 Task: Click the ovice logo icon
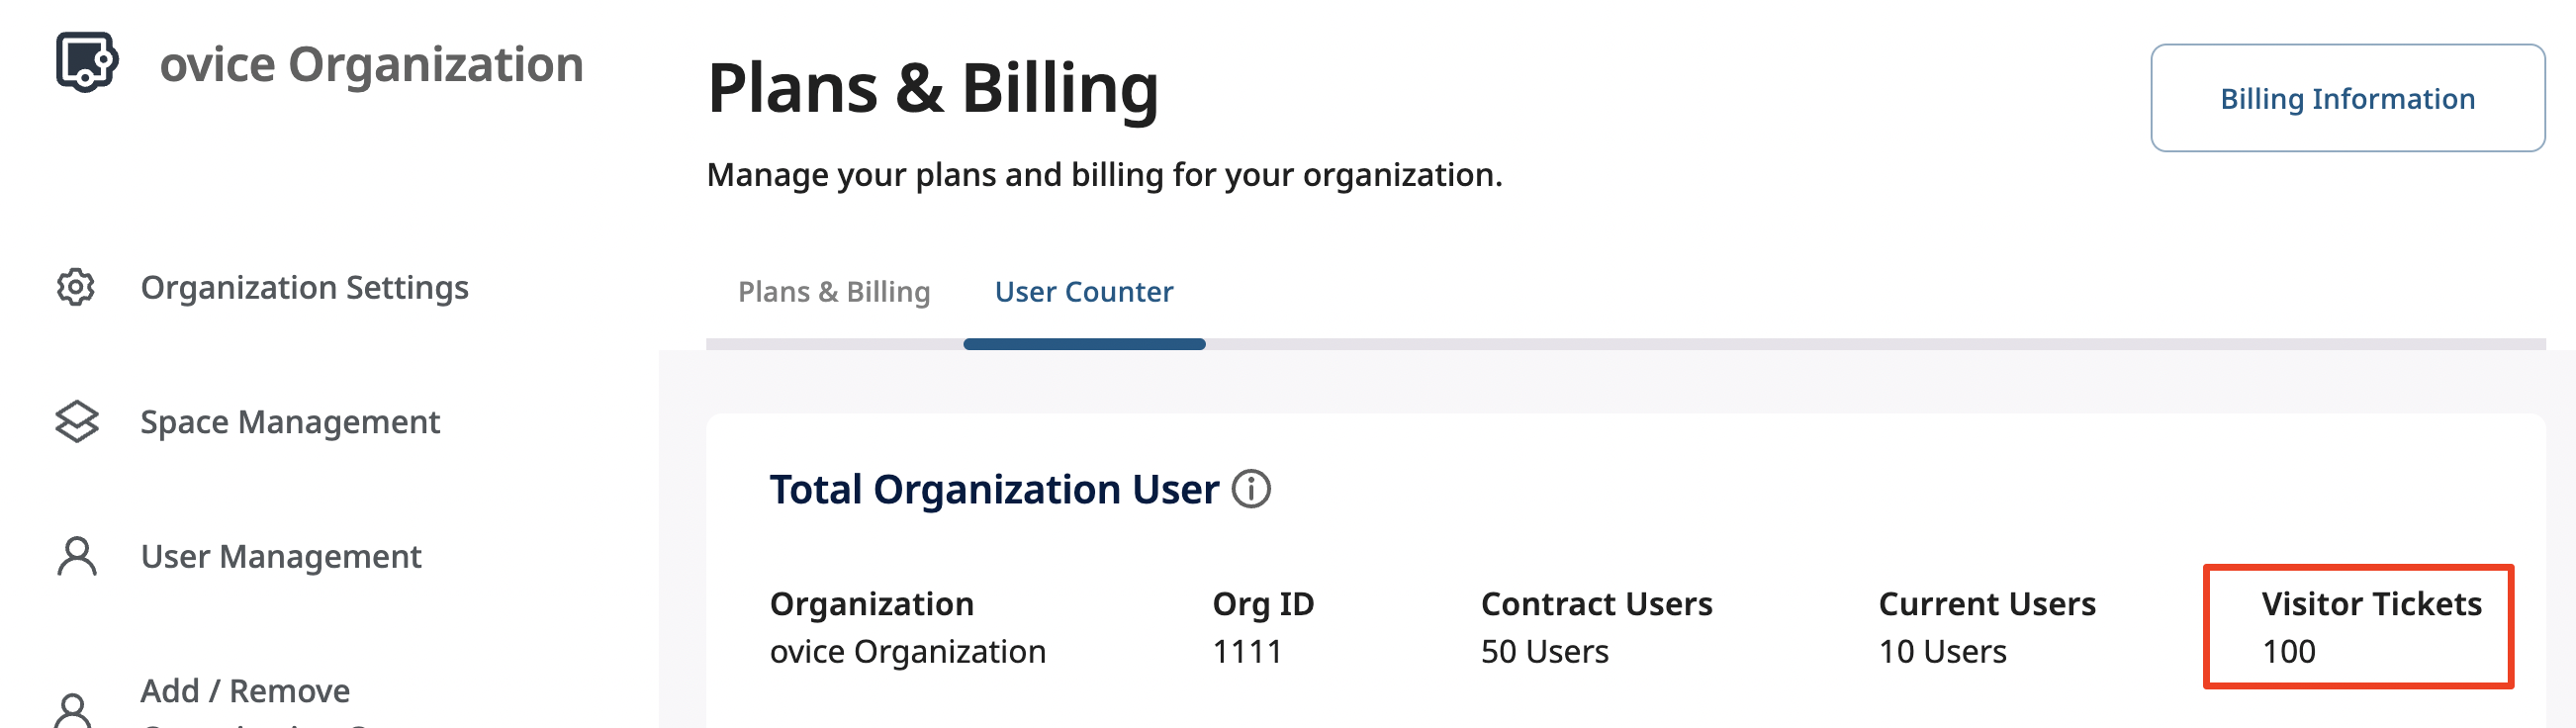87,62
